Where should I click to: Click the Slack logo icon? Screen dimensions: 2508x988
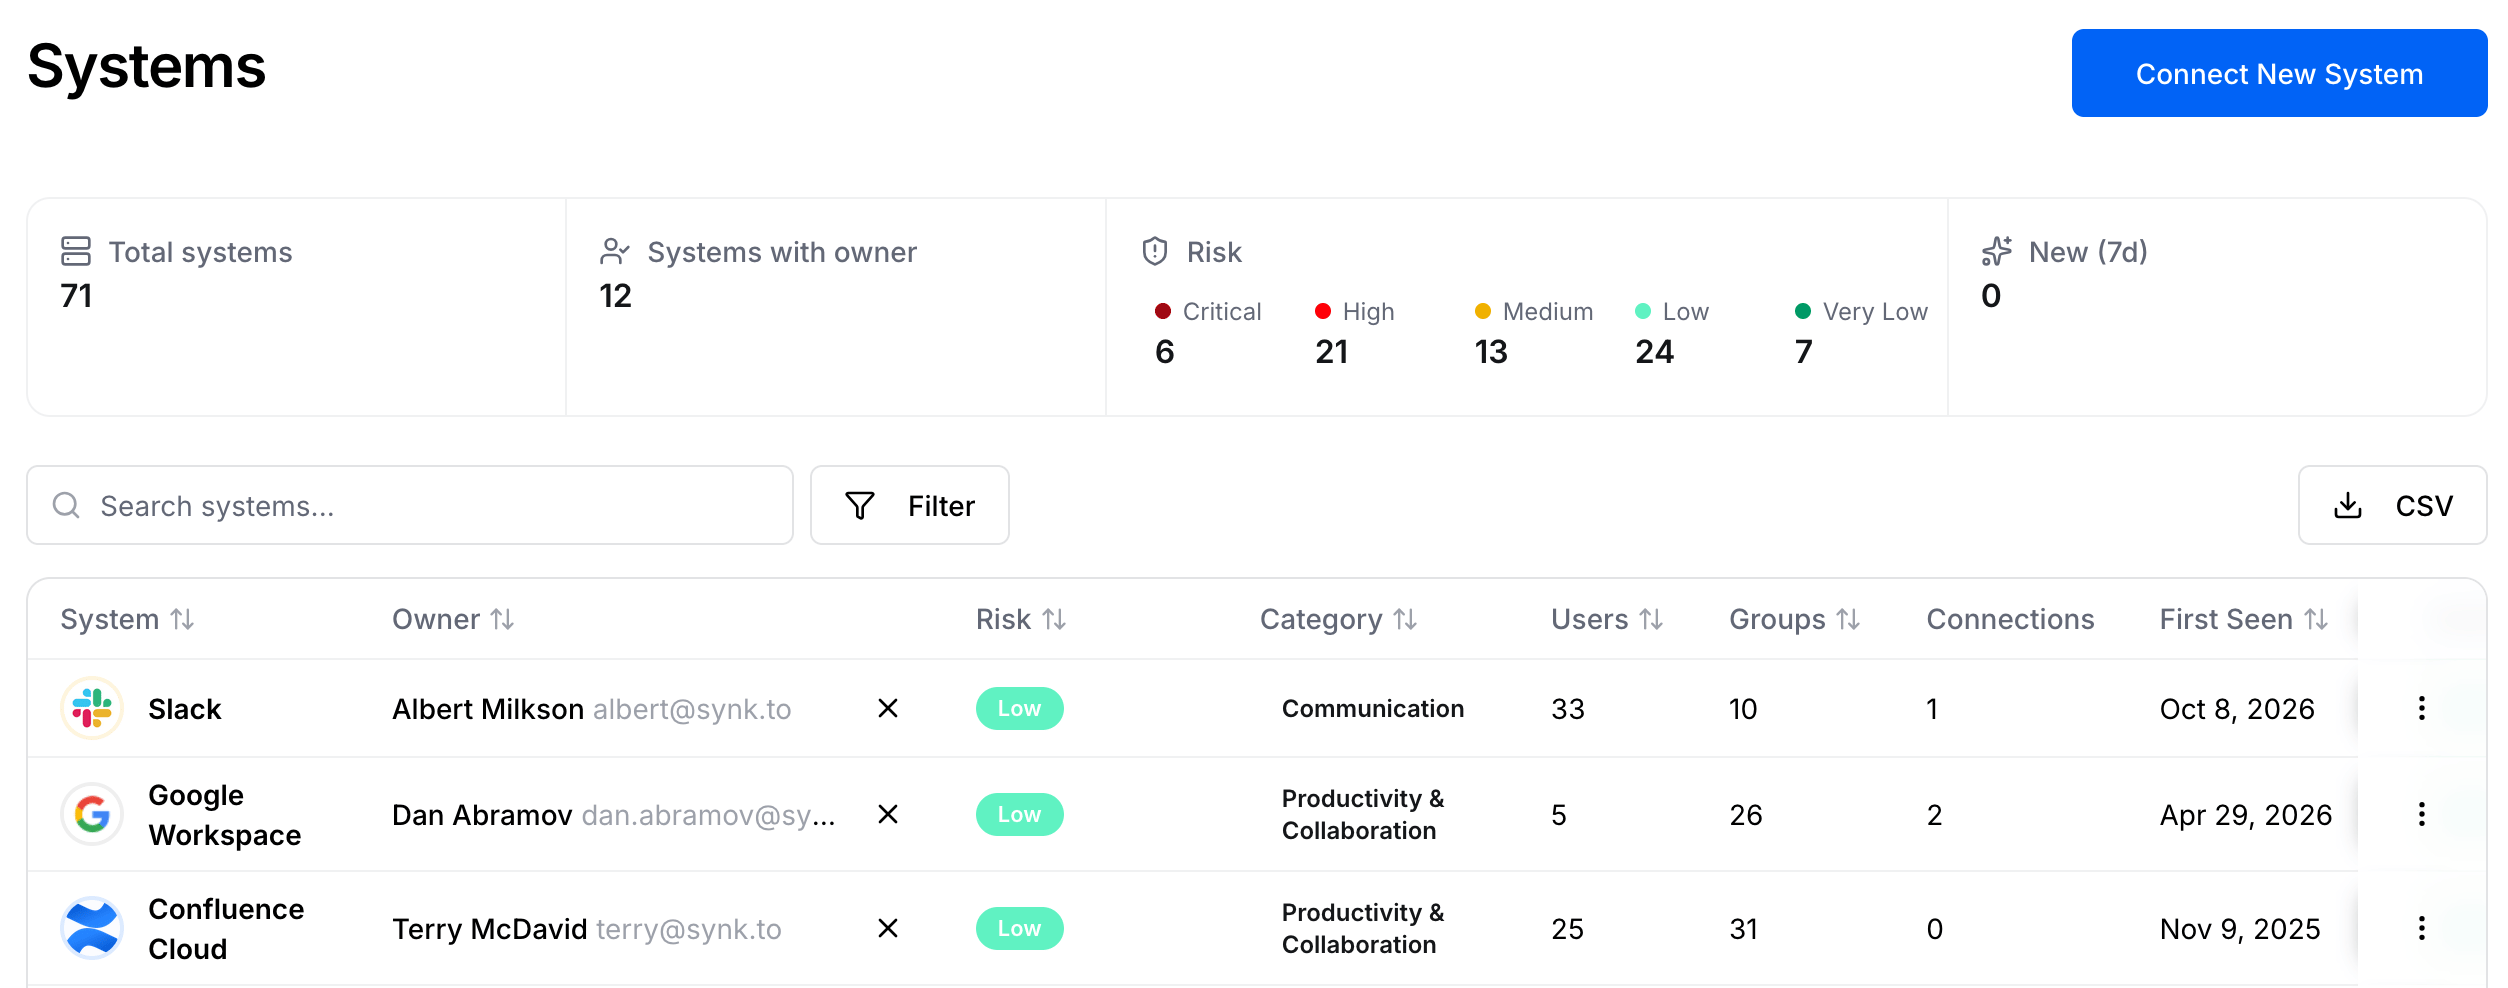point(92,708)
